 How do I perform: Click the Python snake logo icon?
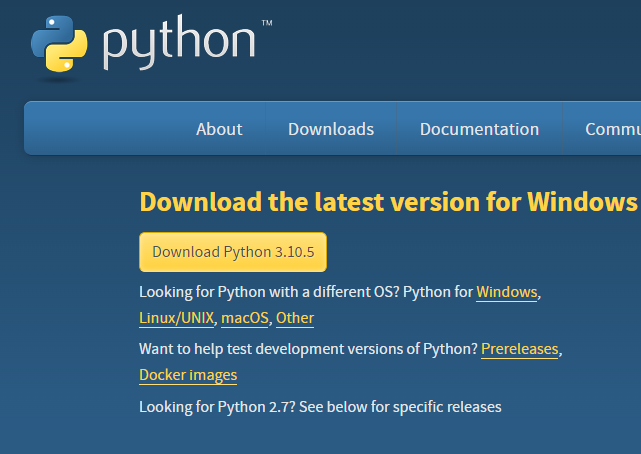click(59, 44)
